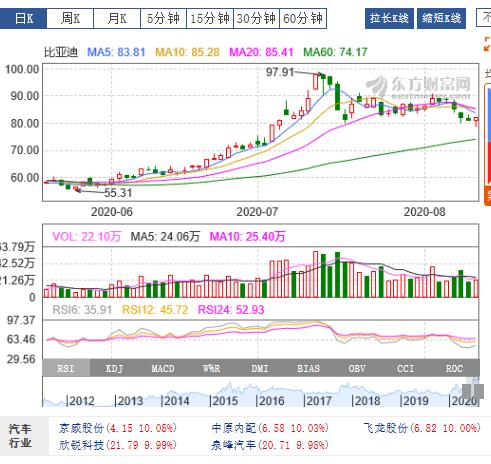491x464 pixels.
Task: Open the 60分钟 chart tab
Action: click(x=303, y=19)
